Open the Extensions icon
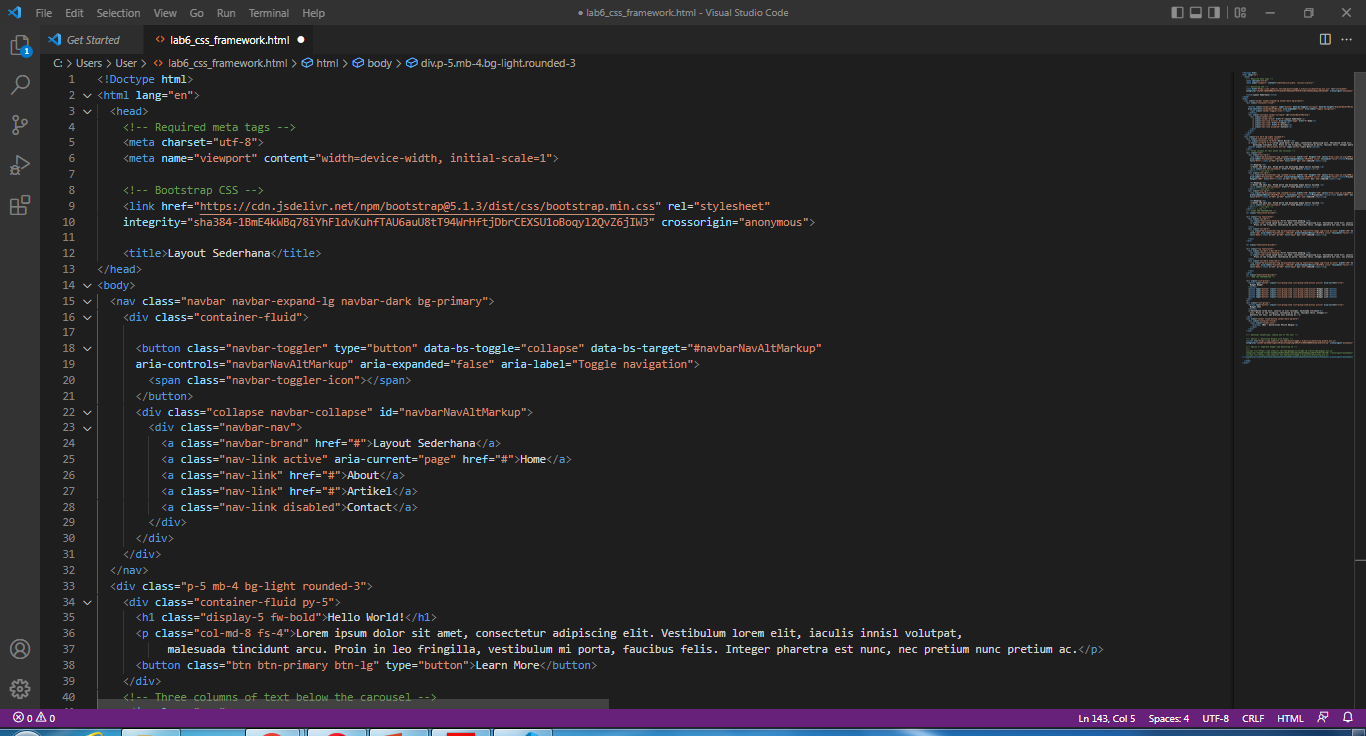Image resolution: width=1366 pixels, height=736 pixels. pyautogui.click(x=20, y=204)
